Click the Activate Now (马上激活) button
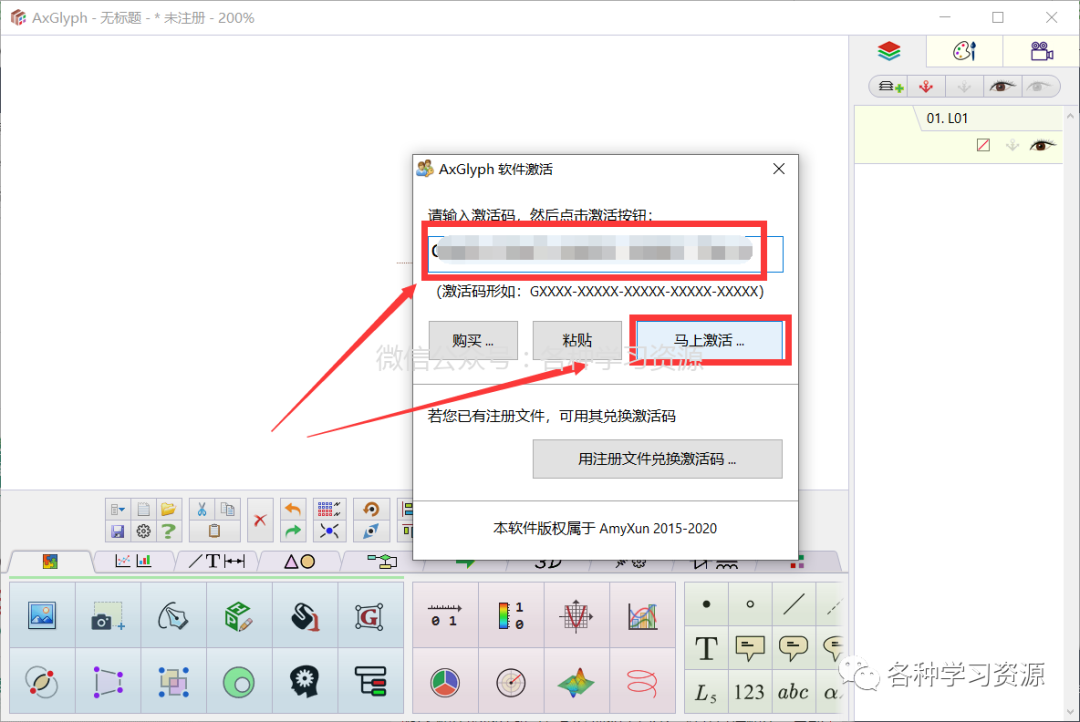This screenshot has width=1080, height=722. pos(709,340)
